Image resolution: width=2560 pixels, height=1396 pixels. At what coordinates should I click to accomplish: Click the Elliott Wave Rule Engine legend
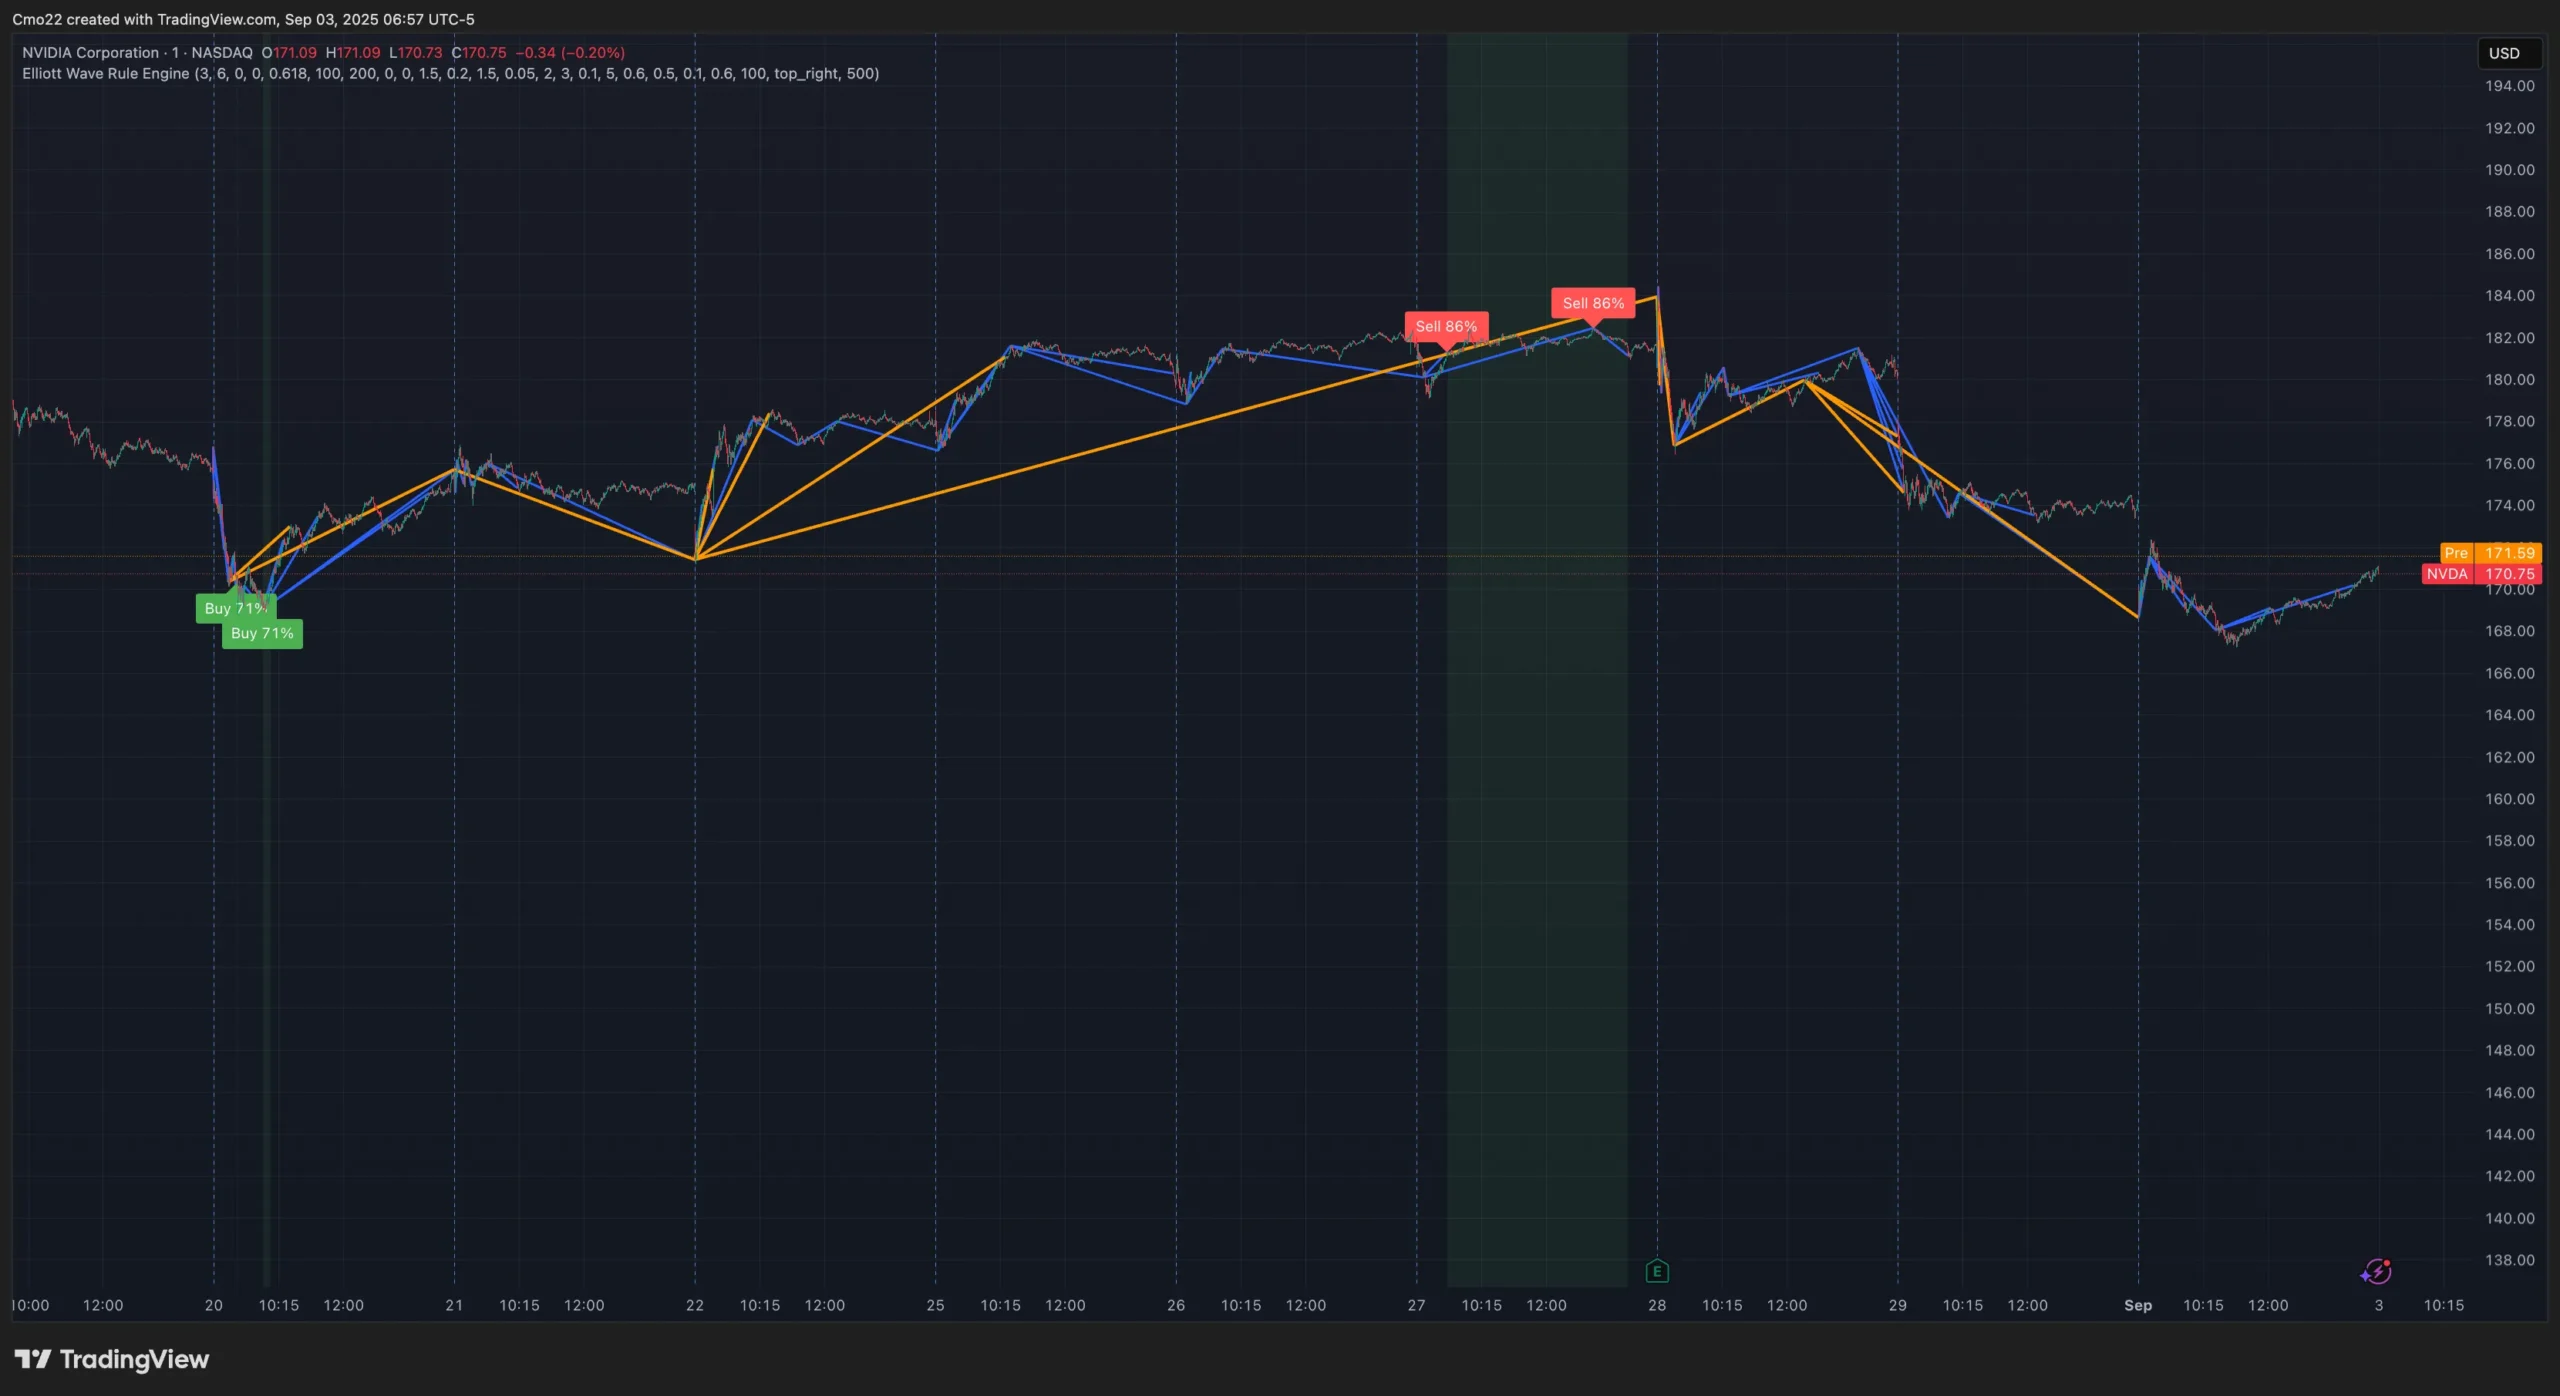(x=450, y=73)
